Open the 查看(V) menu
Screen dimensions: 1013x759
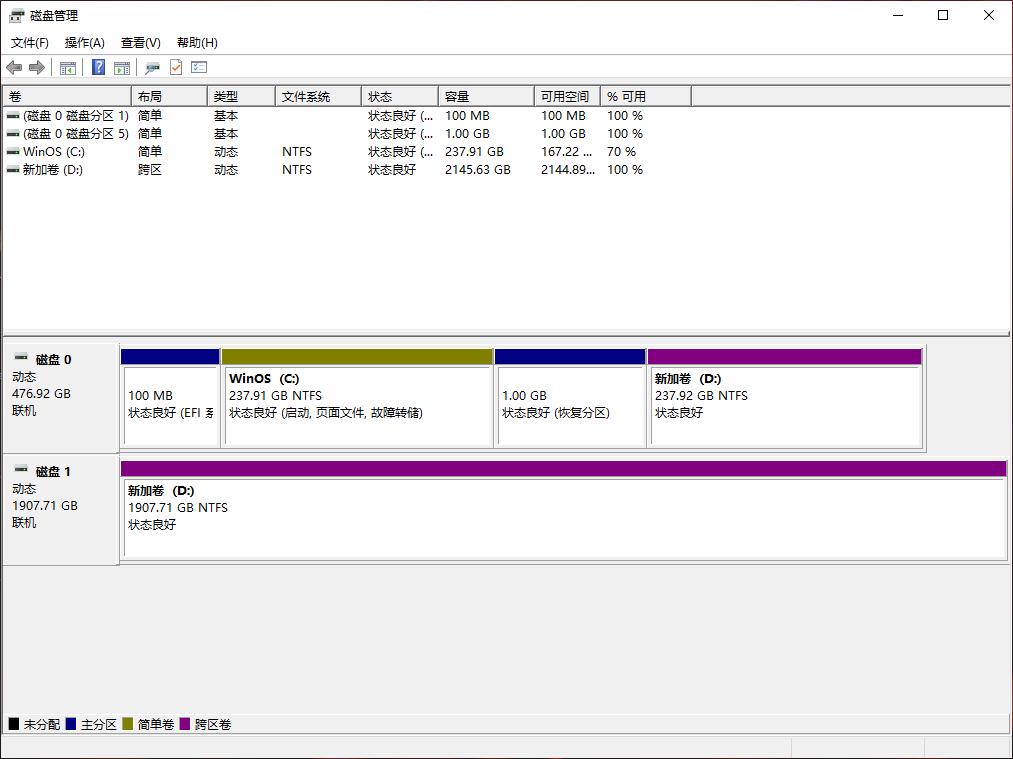pyautogui.click(x=139, y=42)
